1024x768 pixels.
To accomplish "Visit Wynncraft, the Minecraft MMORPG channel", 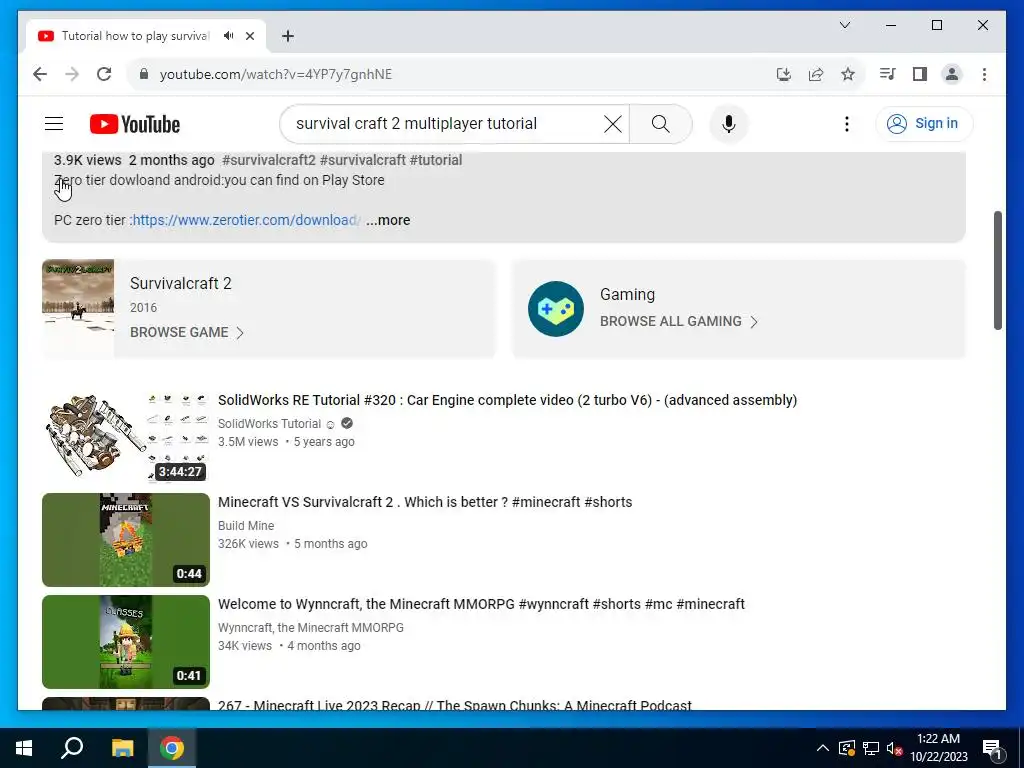I will click(x=311, y=628).
